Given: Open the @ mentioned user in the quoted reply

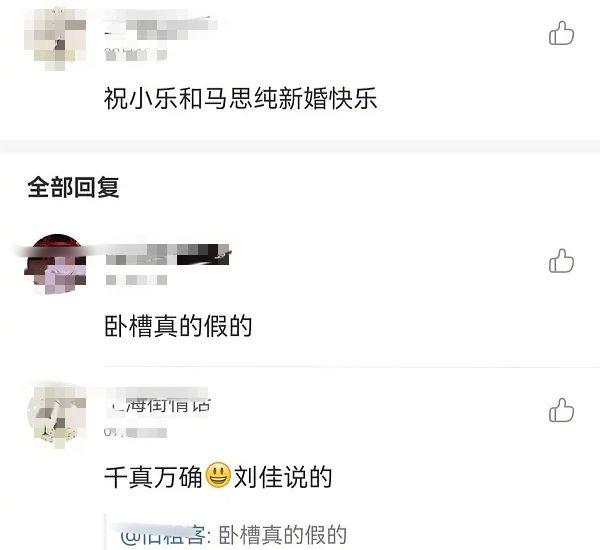Looking at the screenshot, I should coord(164,535).
